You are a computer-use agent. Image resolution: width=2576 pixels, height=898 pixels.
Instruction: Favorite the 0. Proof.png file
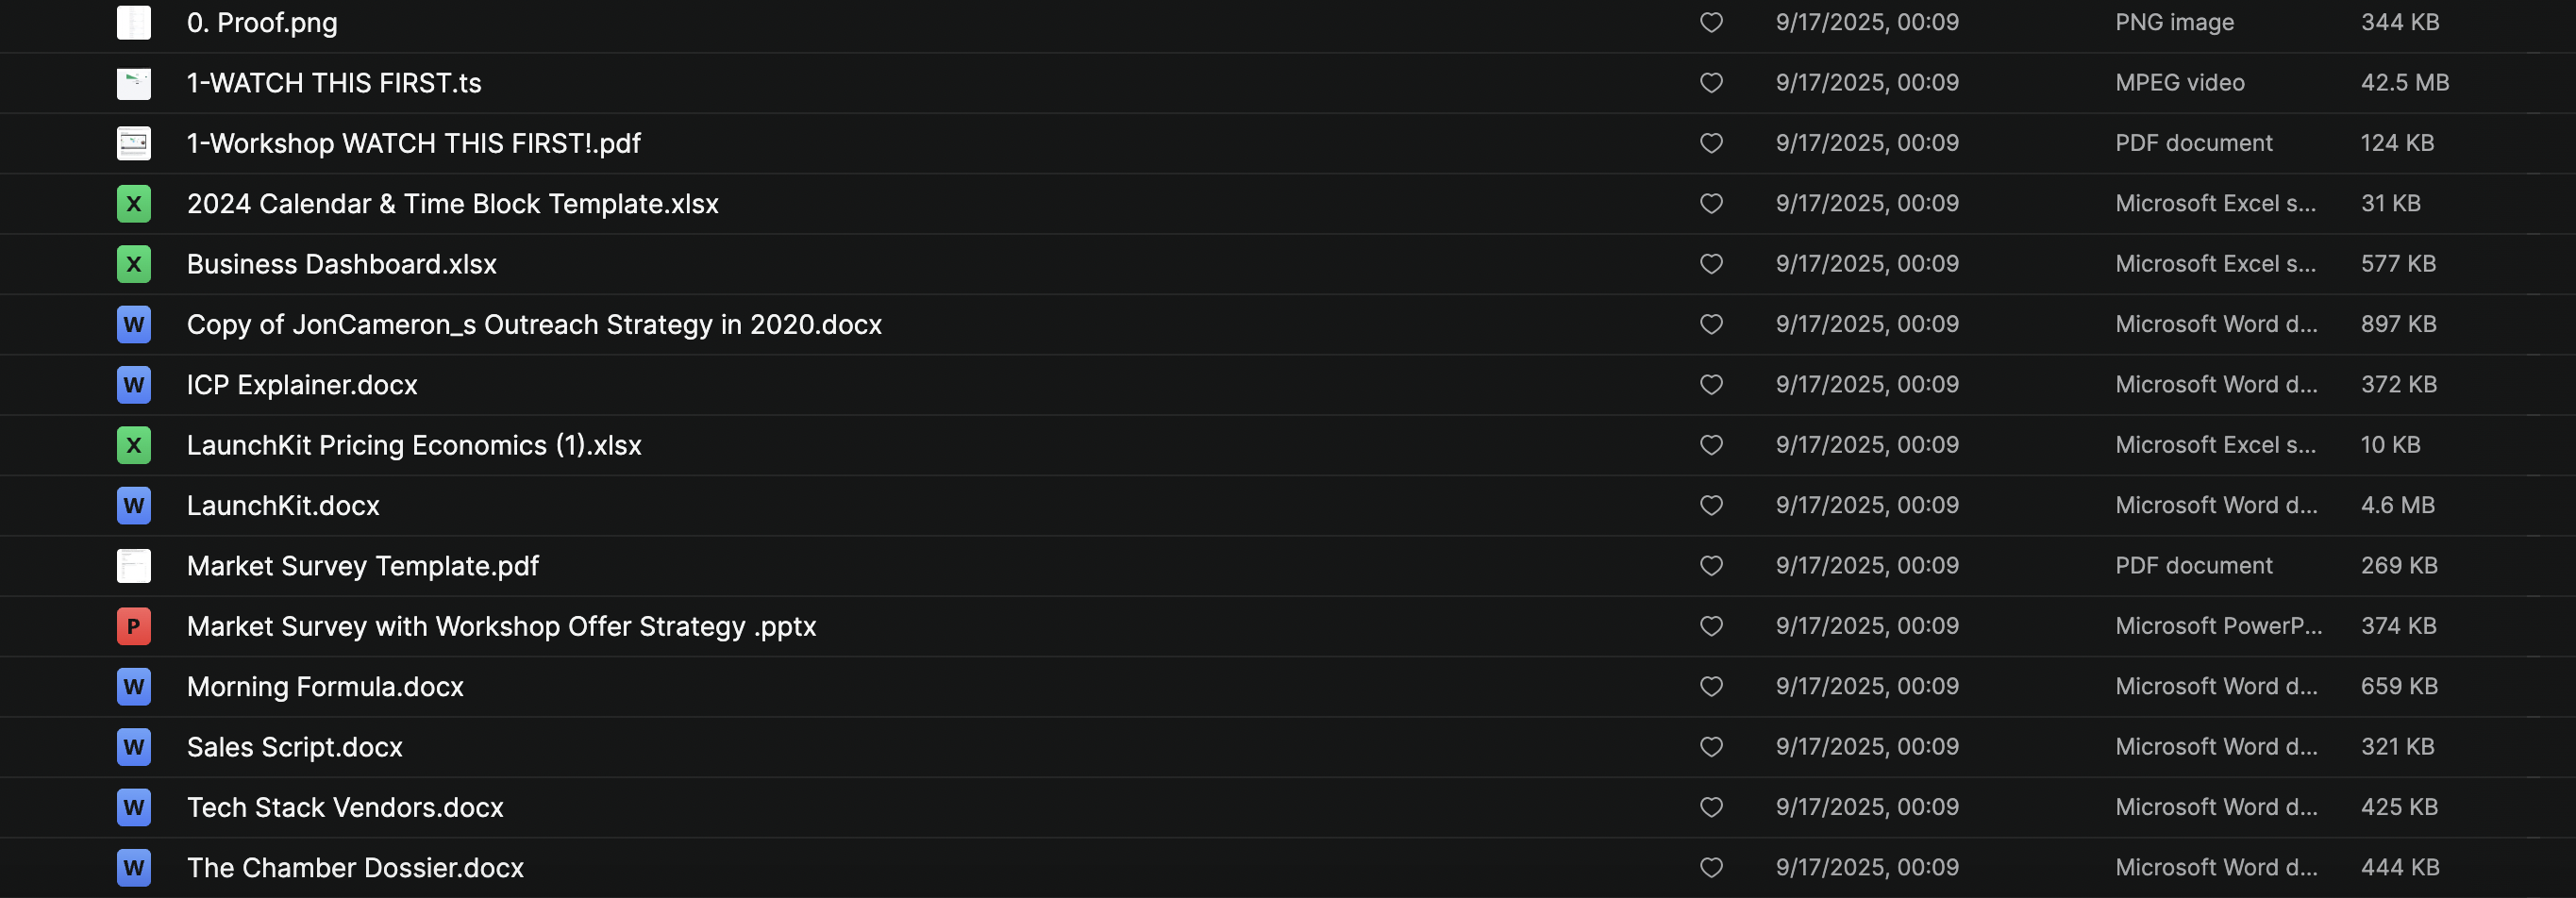[1711, 22]
